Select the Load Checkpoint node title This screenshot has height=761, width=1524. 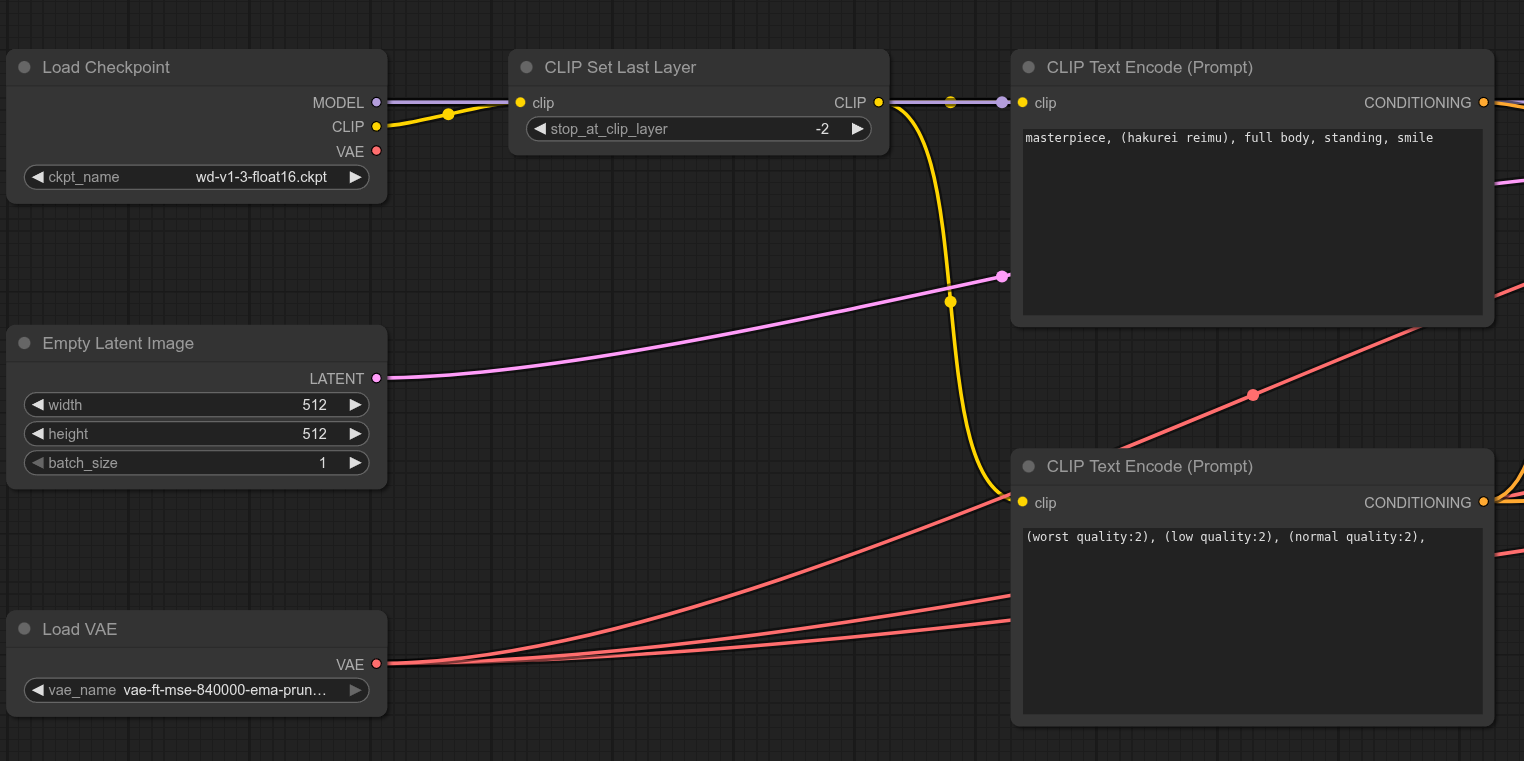coord(106,67)
